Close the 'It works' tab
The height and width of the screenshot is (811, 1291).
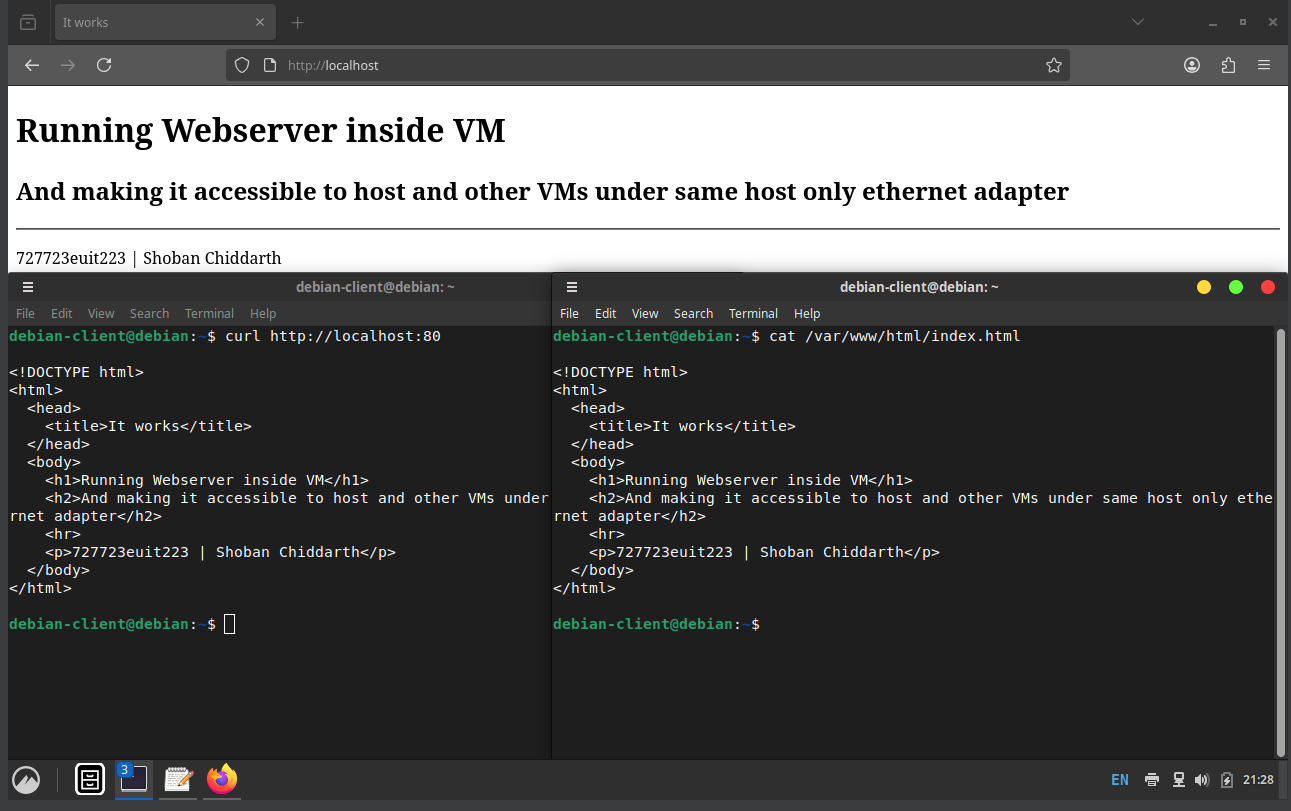point(260,22)
